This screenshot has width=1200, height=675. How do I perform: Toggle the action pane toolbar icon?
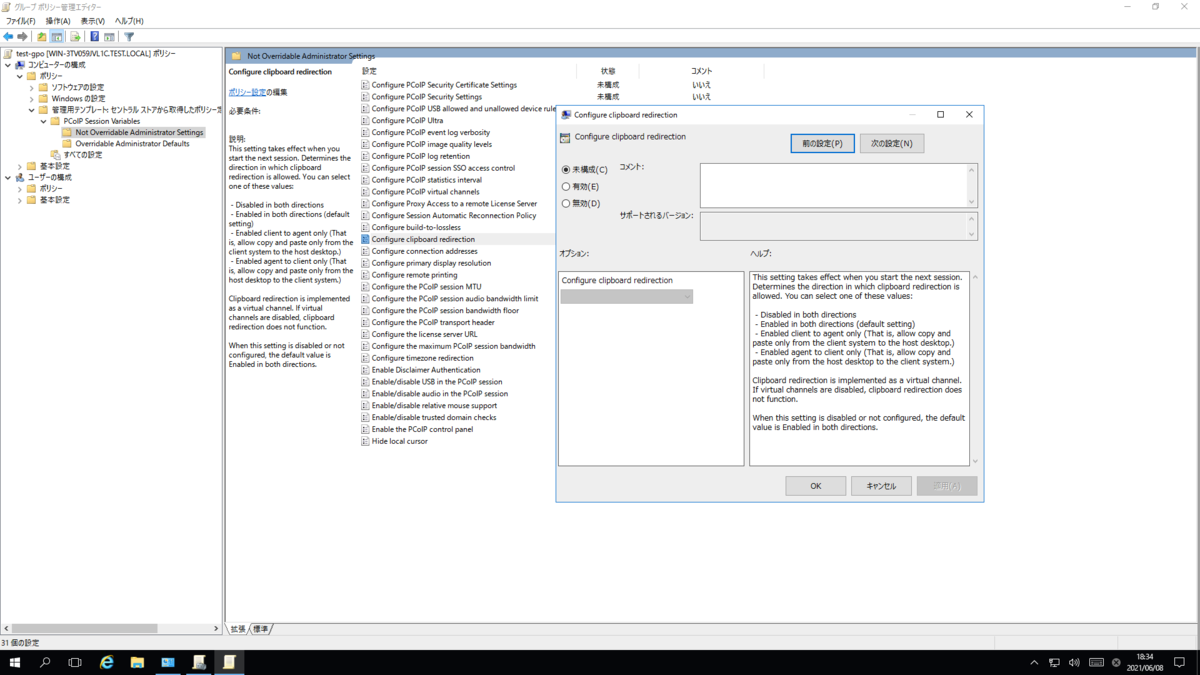pyautogui.click(x=109, y=37)
